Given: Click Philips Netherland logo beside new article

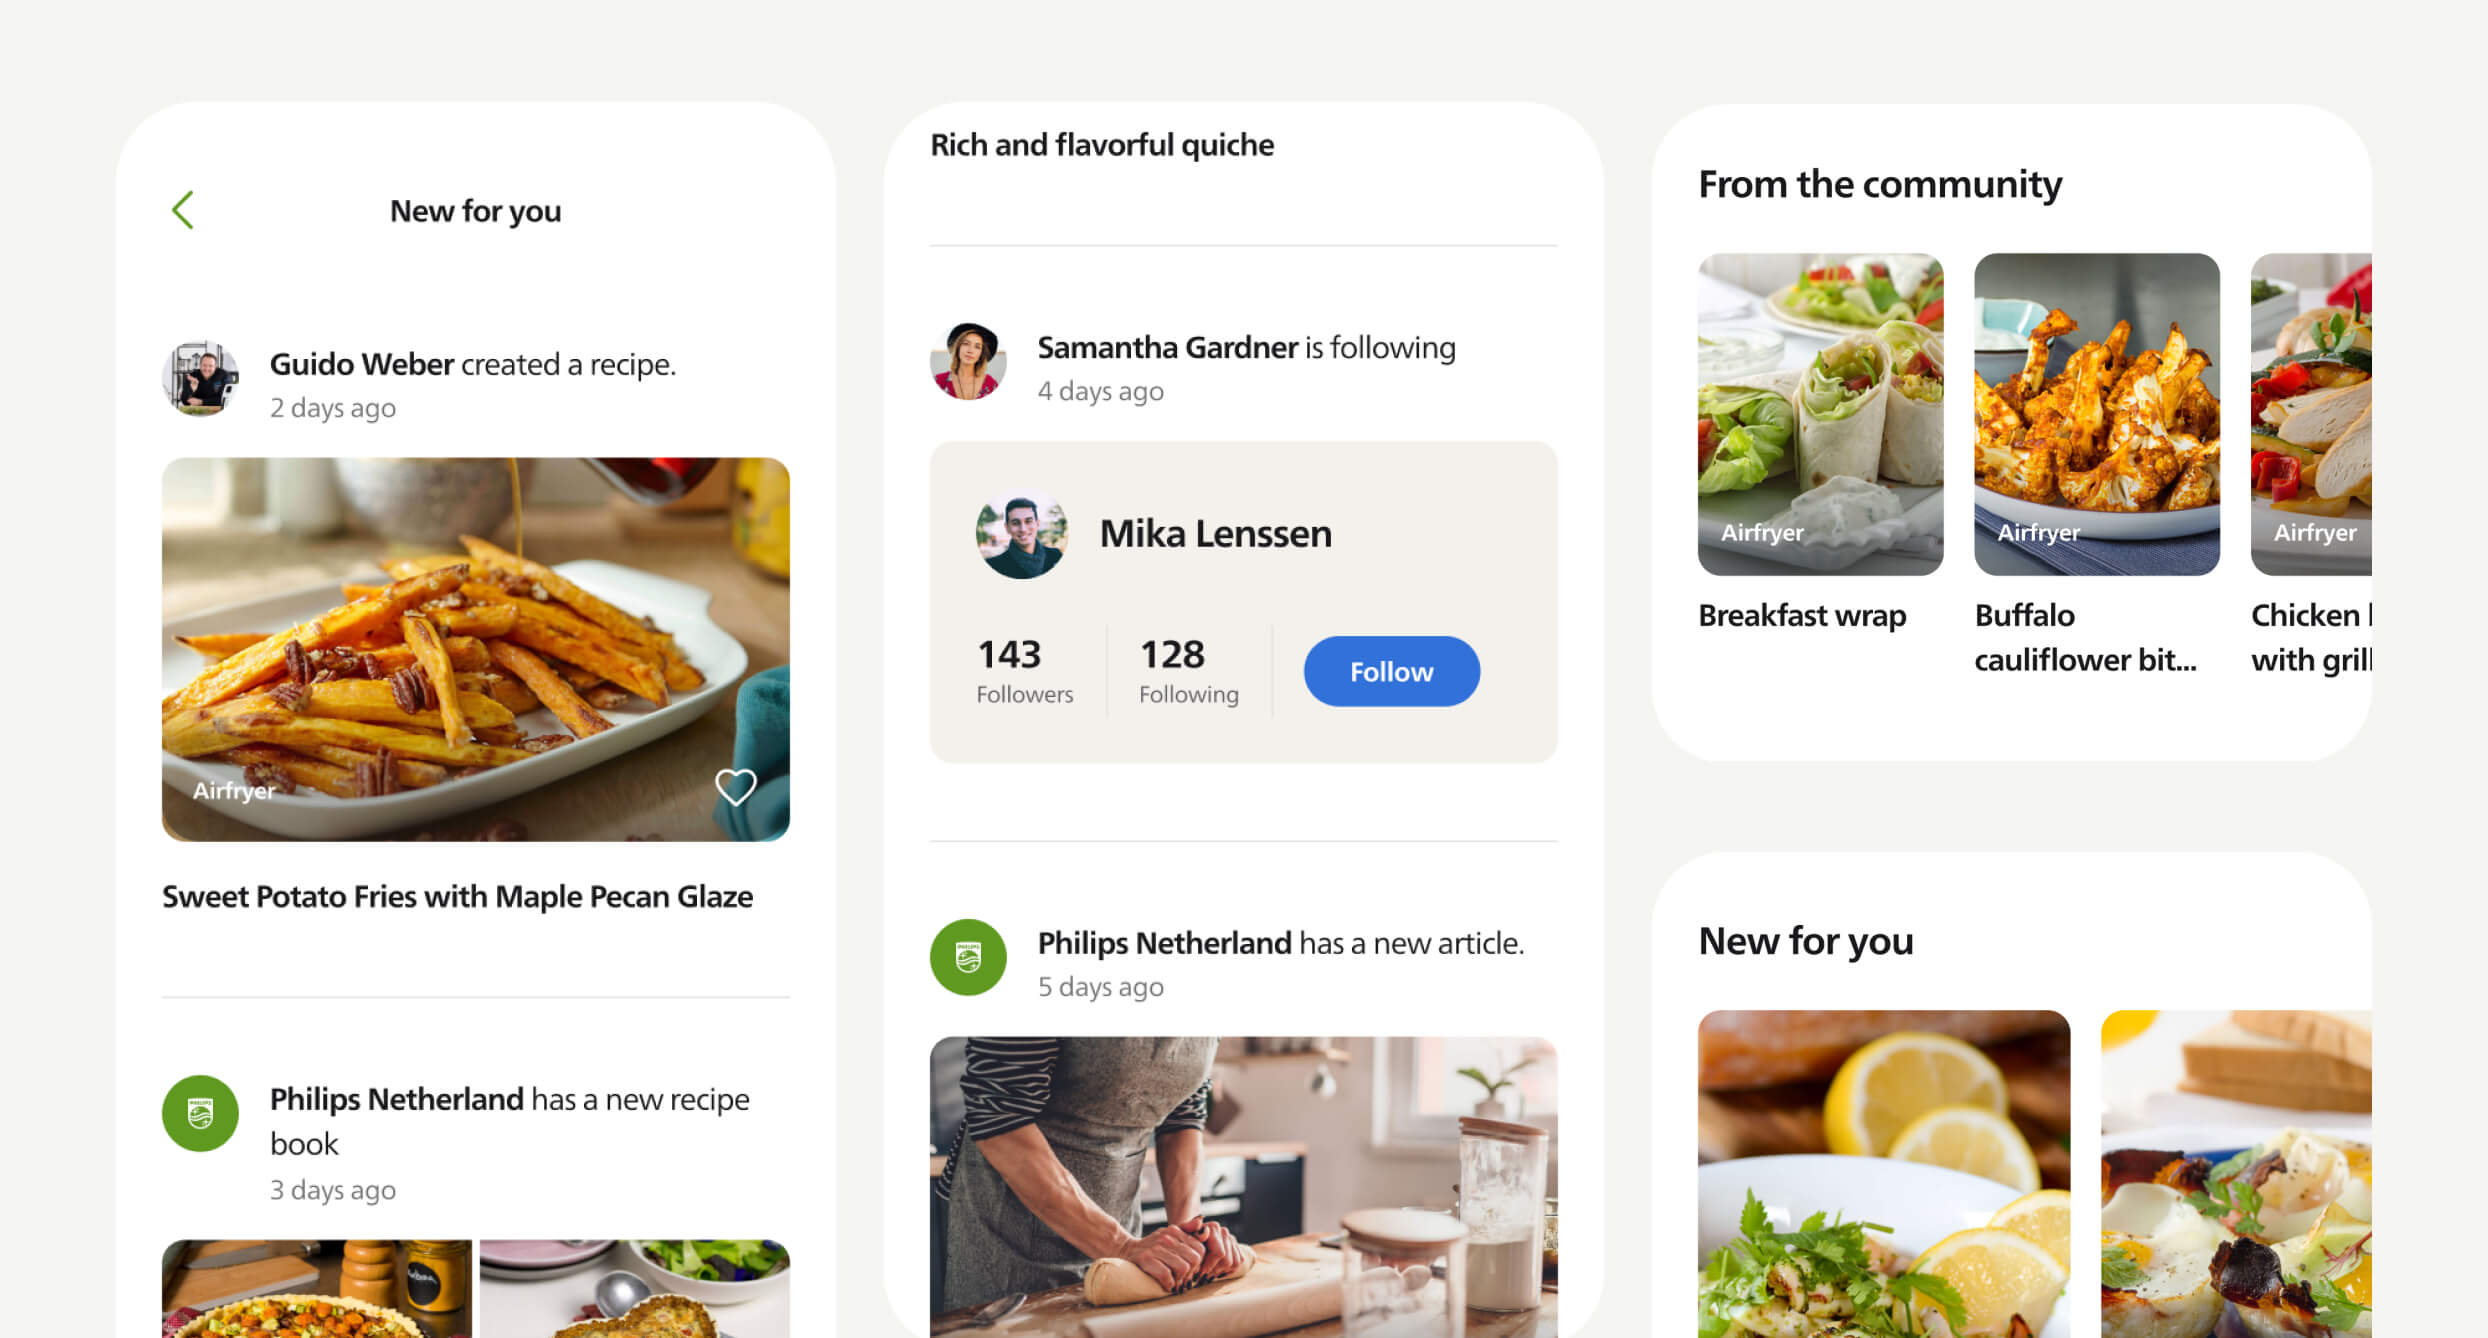Looking at the screenshot, I should (x=968, y=957).
